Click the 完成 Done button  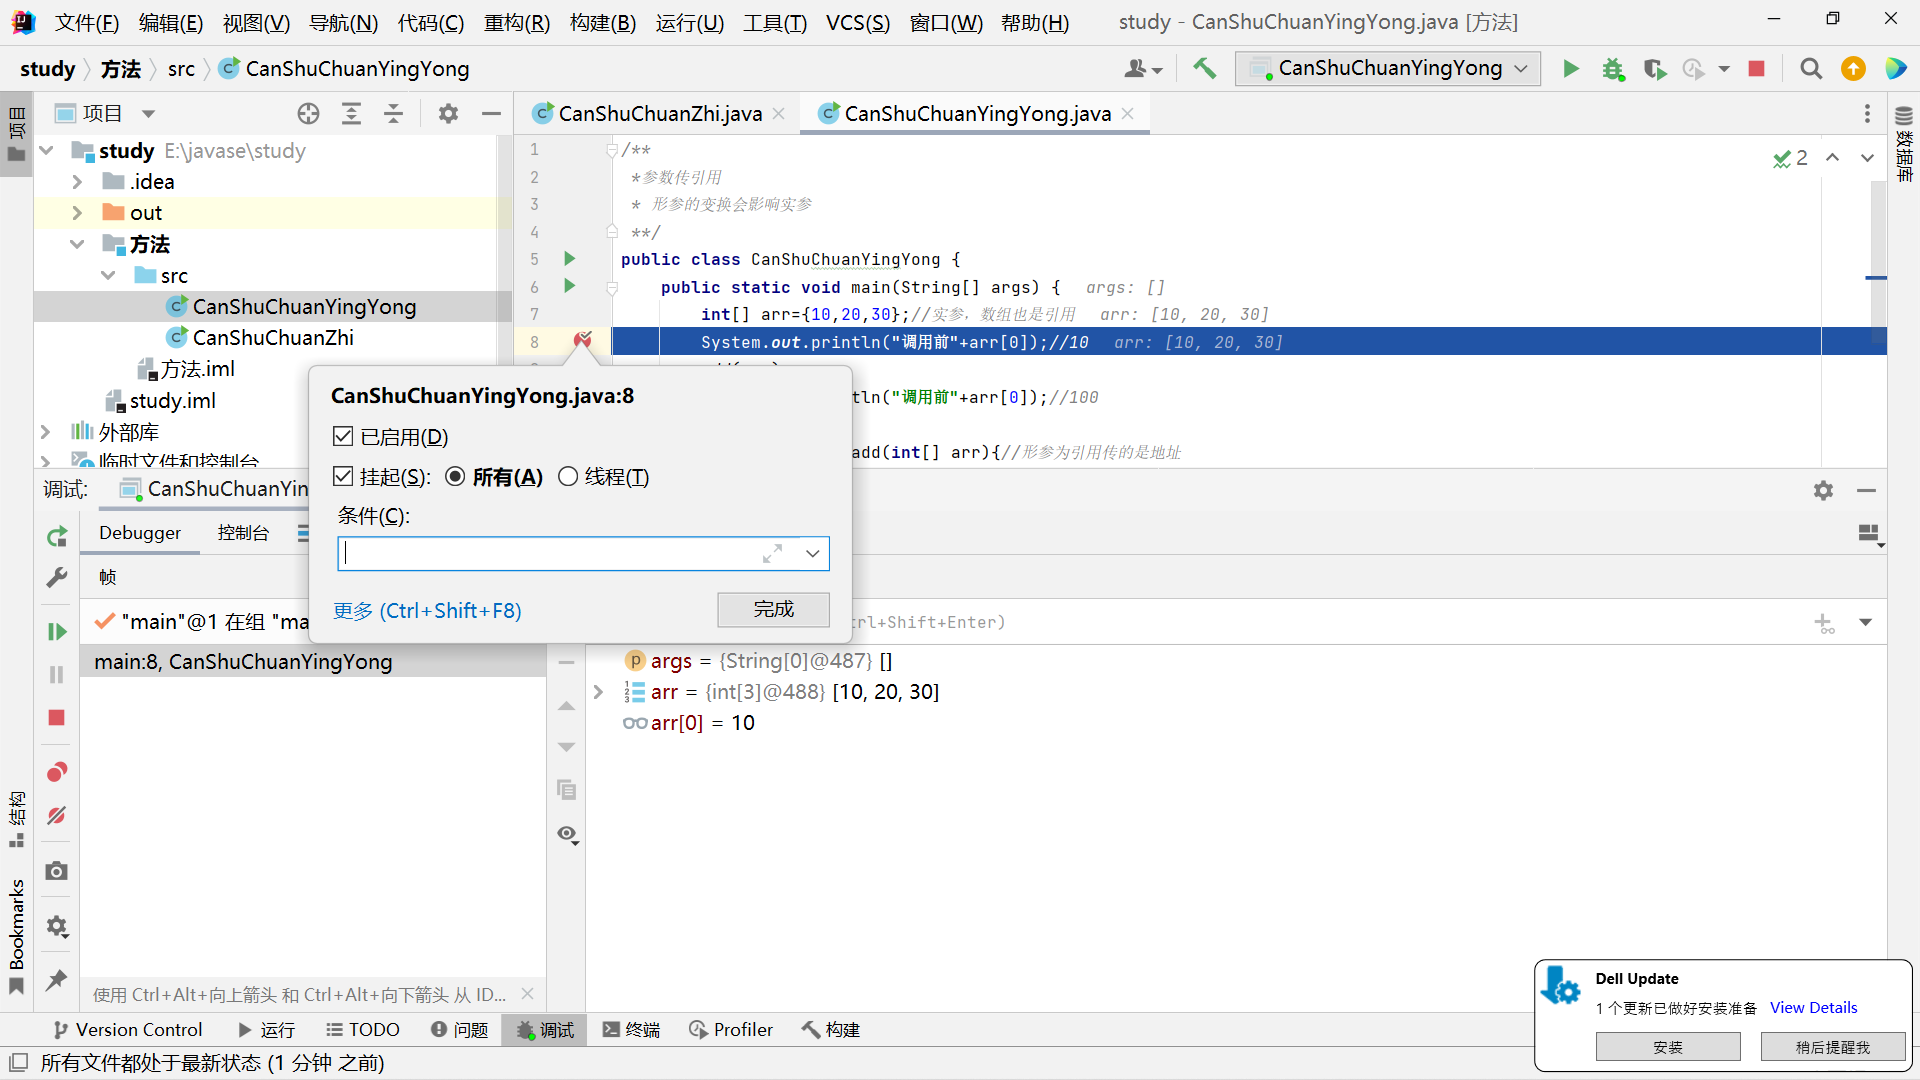click(x=773, y=609)
